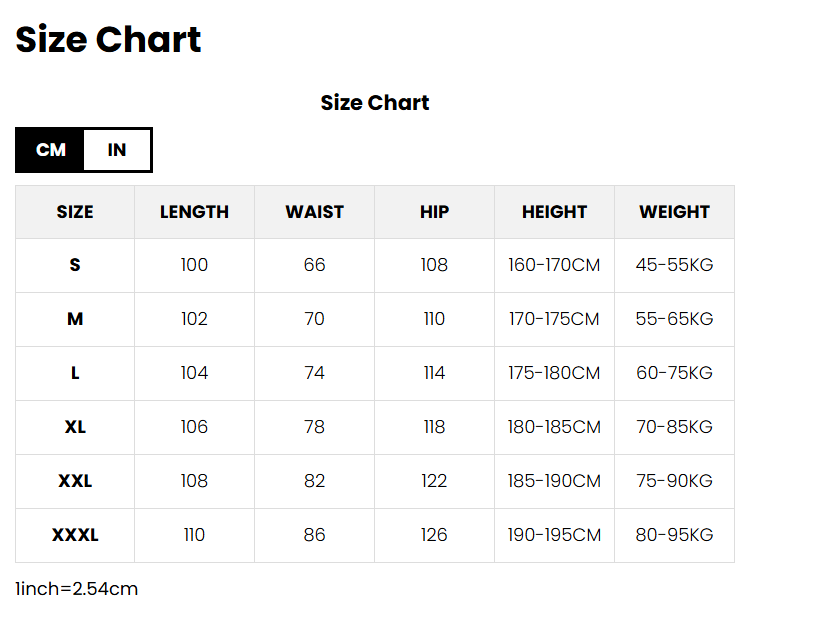Click the 160-170CM height cell
This screenshot has width=820, height=628.
tap(554, 265)
